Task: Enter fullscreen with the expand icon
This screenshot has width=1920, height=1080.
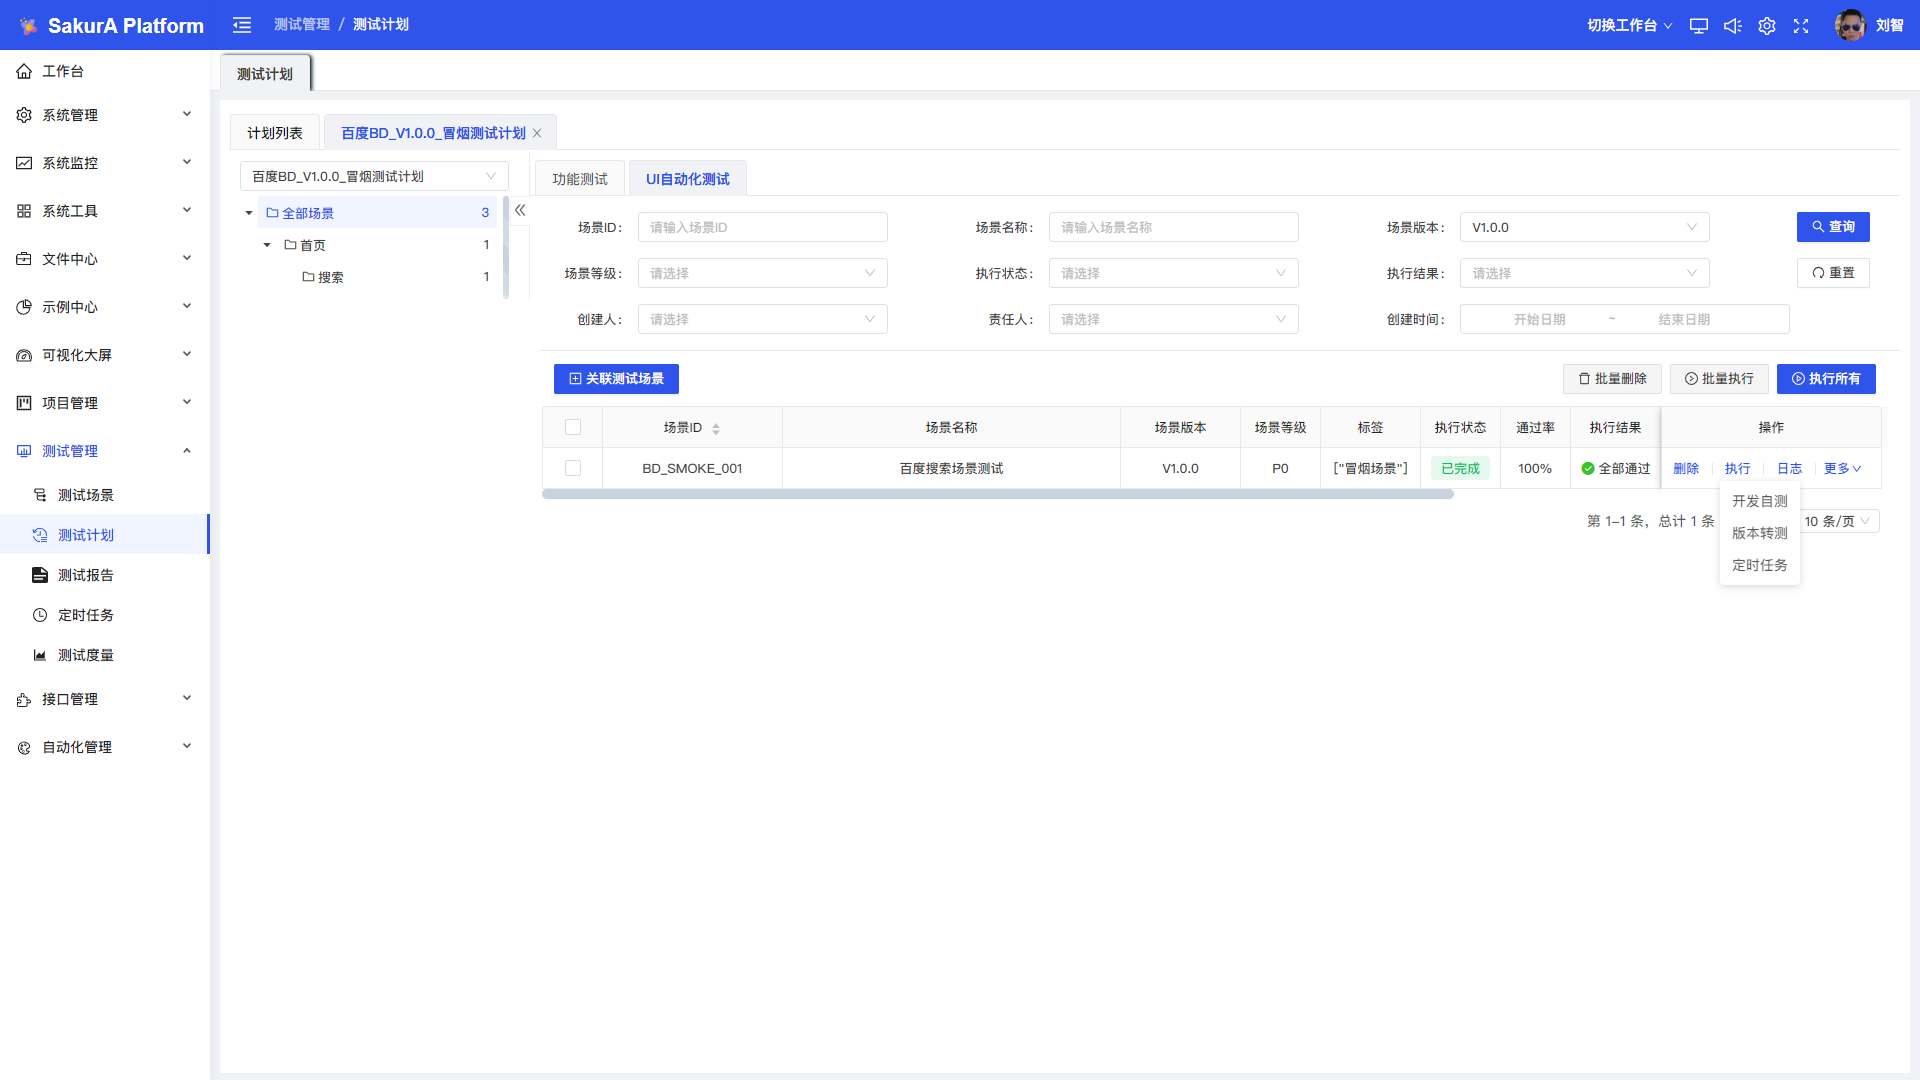Action: [1801, 26]
